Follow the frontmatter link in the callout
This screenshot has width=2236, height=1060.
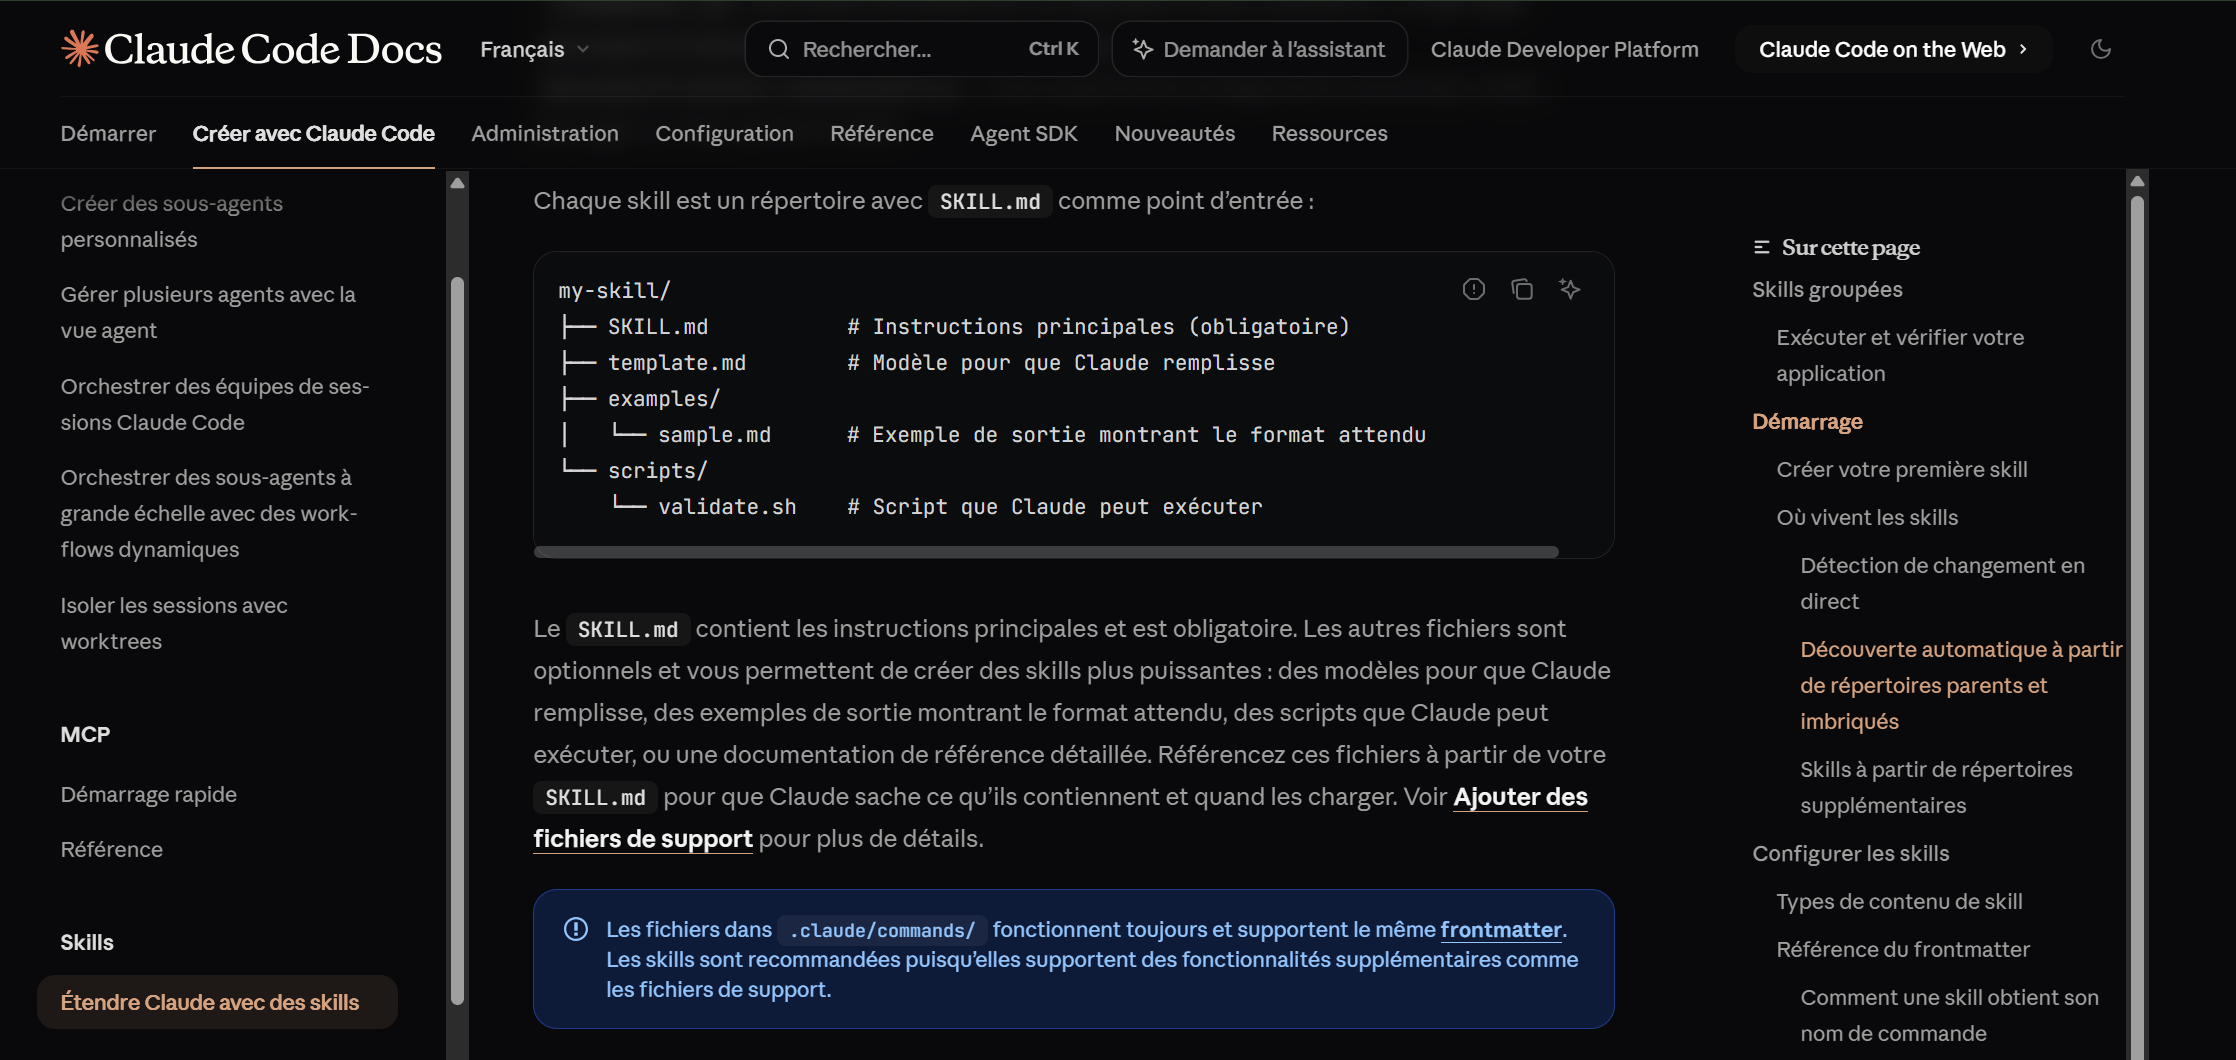coord(1501,929)
